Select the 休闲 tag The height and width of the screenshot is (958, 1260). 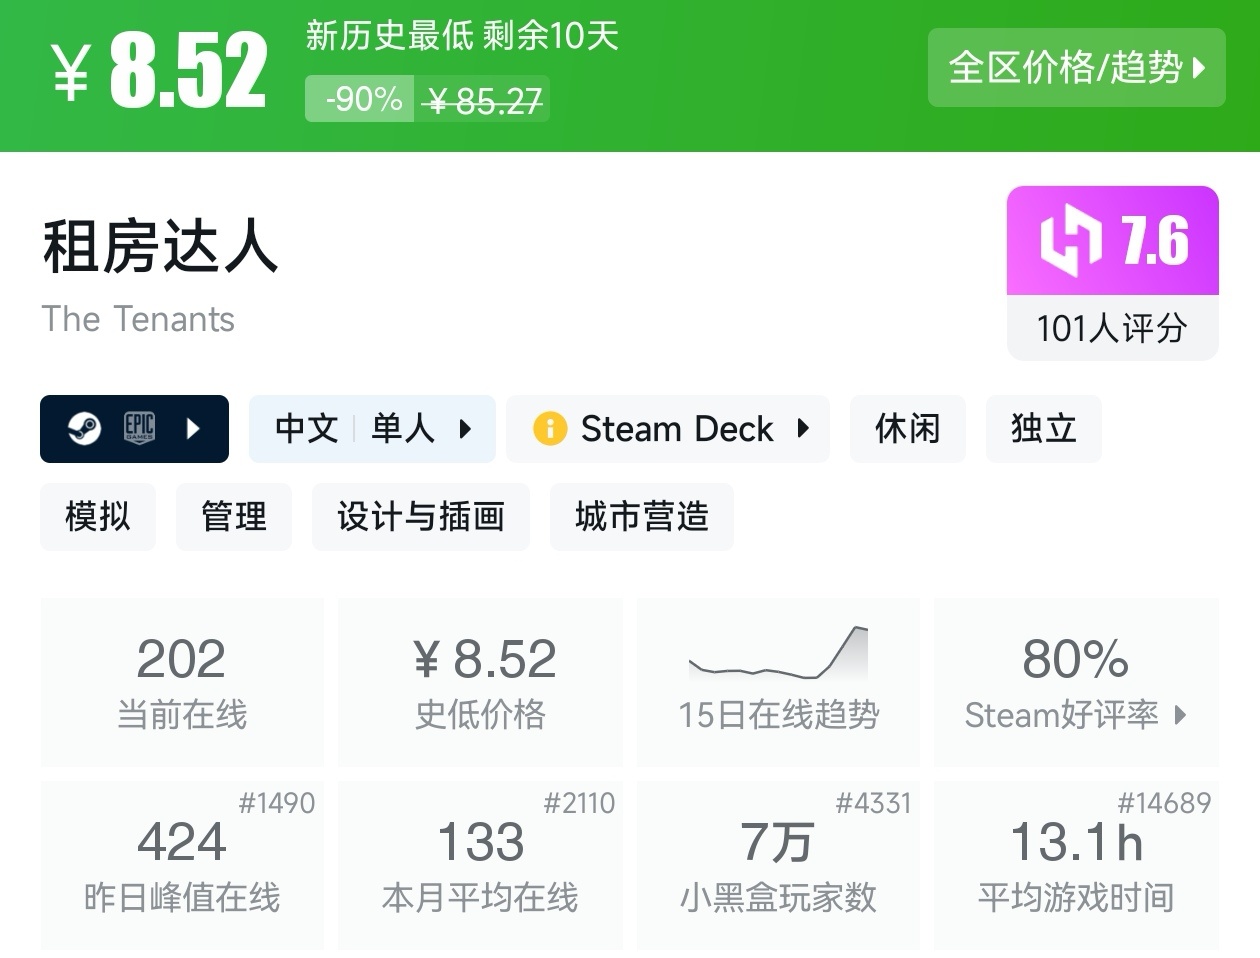pyautogui.click(x=907, y=429)
